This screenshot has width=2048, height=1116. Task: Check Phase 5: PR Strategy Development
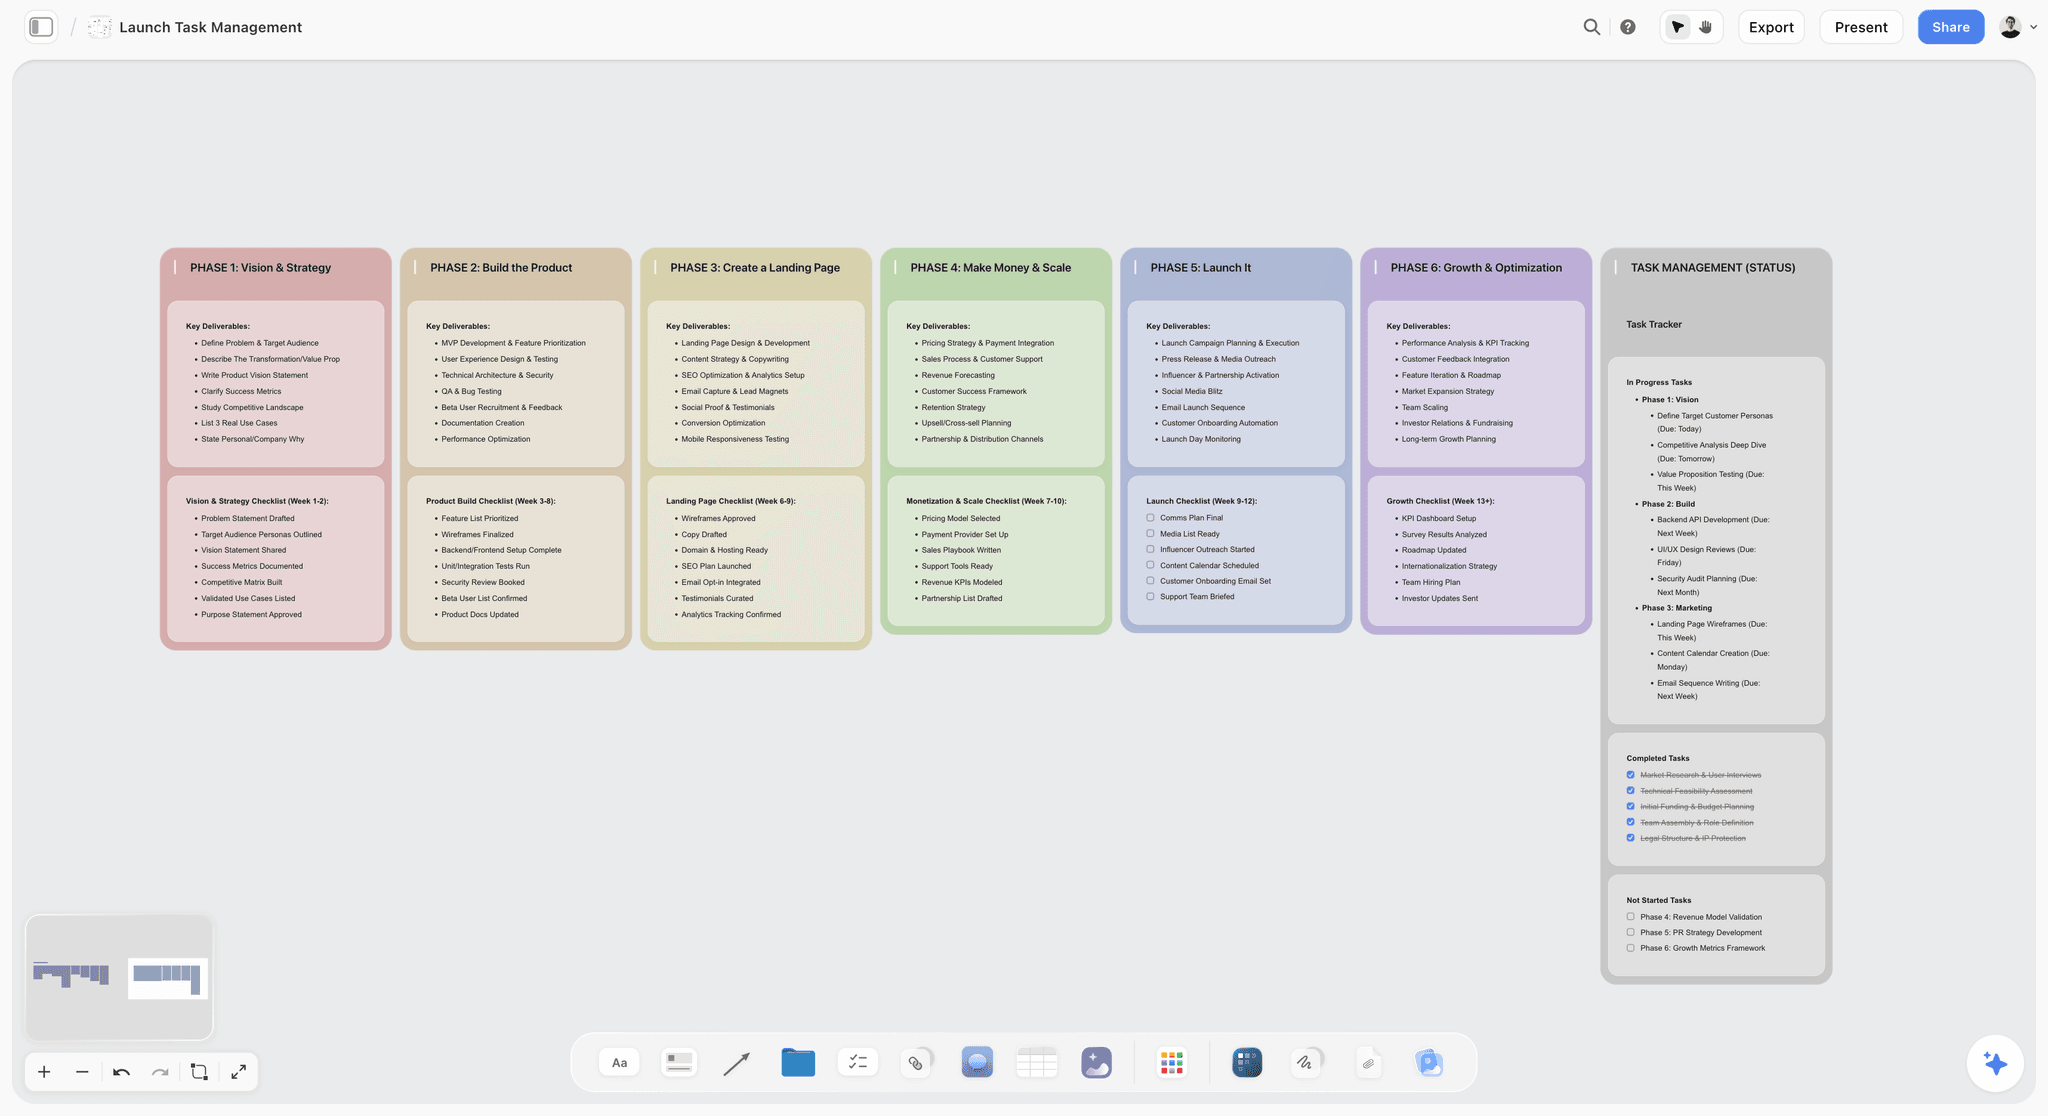click(x=1630, y=932)
